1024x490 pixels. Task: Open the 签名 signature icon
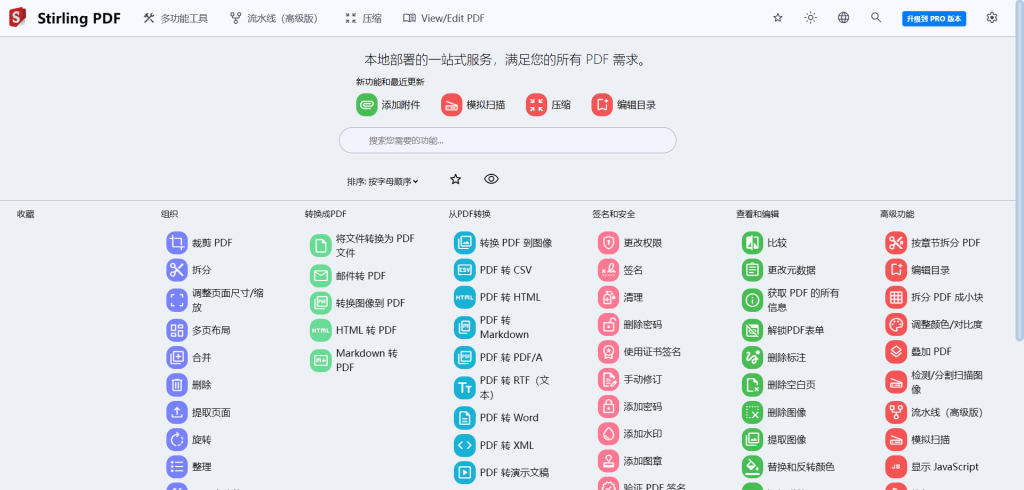click(x=609, y=270)
